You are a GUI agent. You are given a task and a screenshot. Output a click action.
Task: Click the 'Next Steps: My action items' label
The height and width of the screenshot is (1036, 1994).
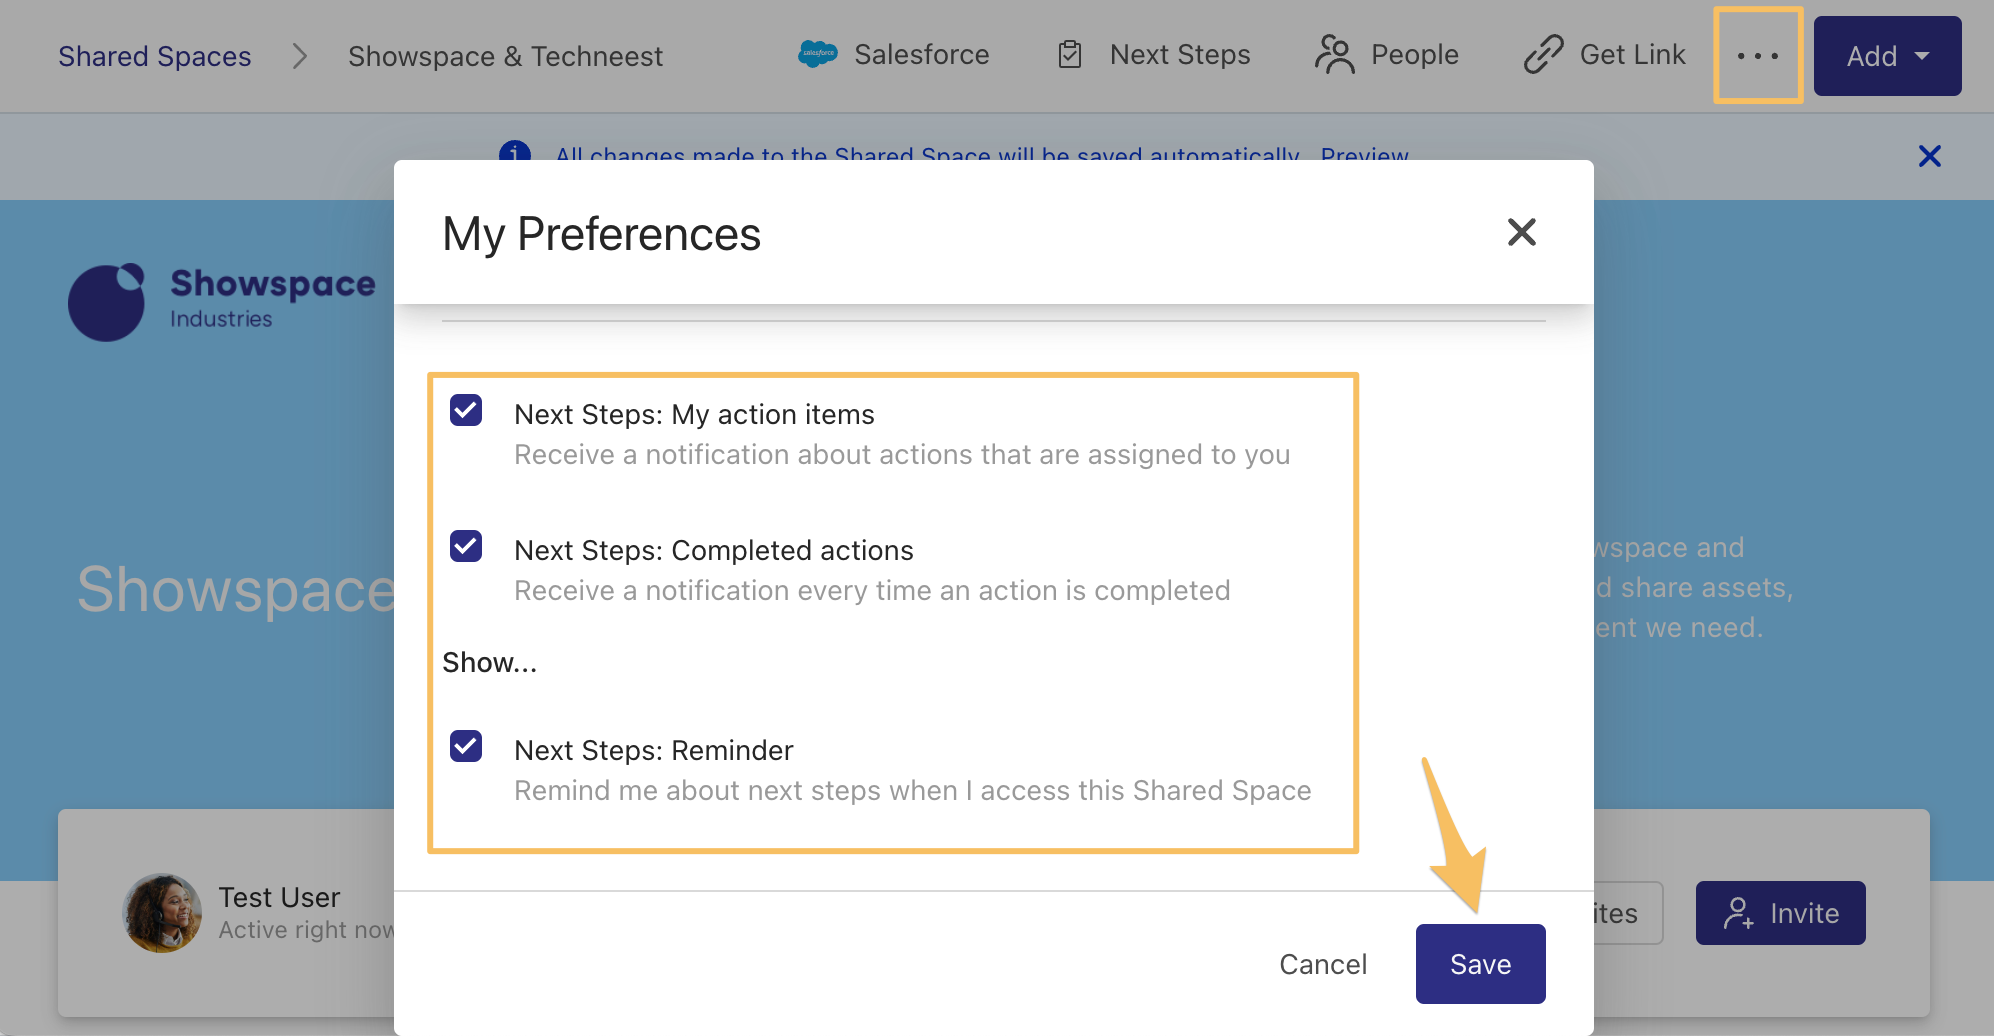(694, 414)
